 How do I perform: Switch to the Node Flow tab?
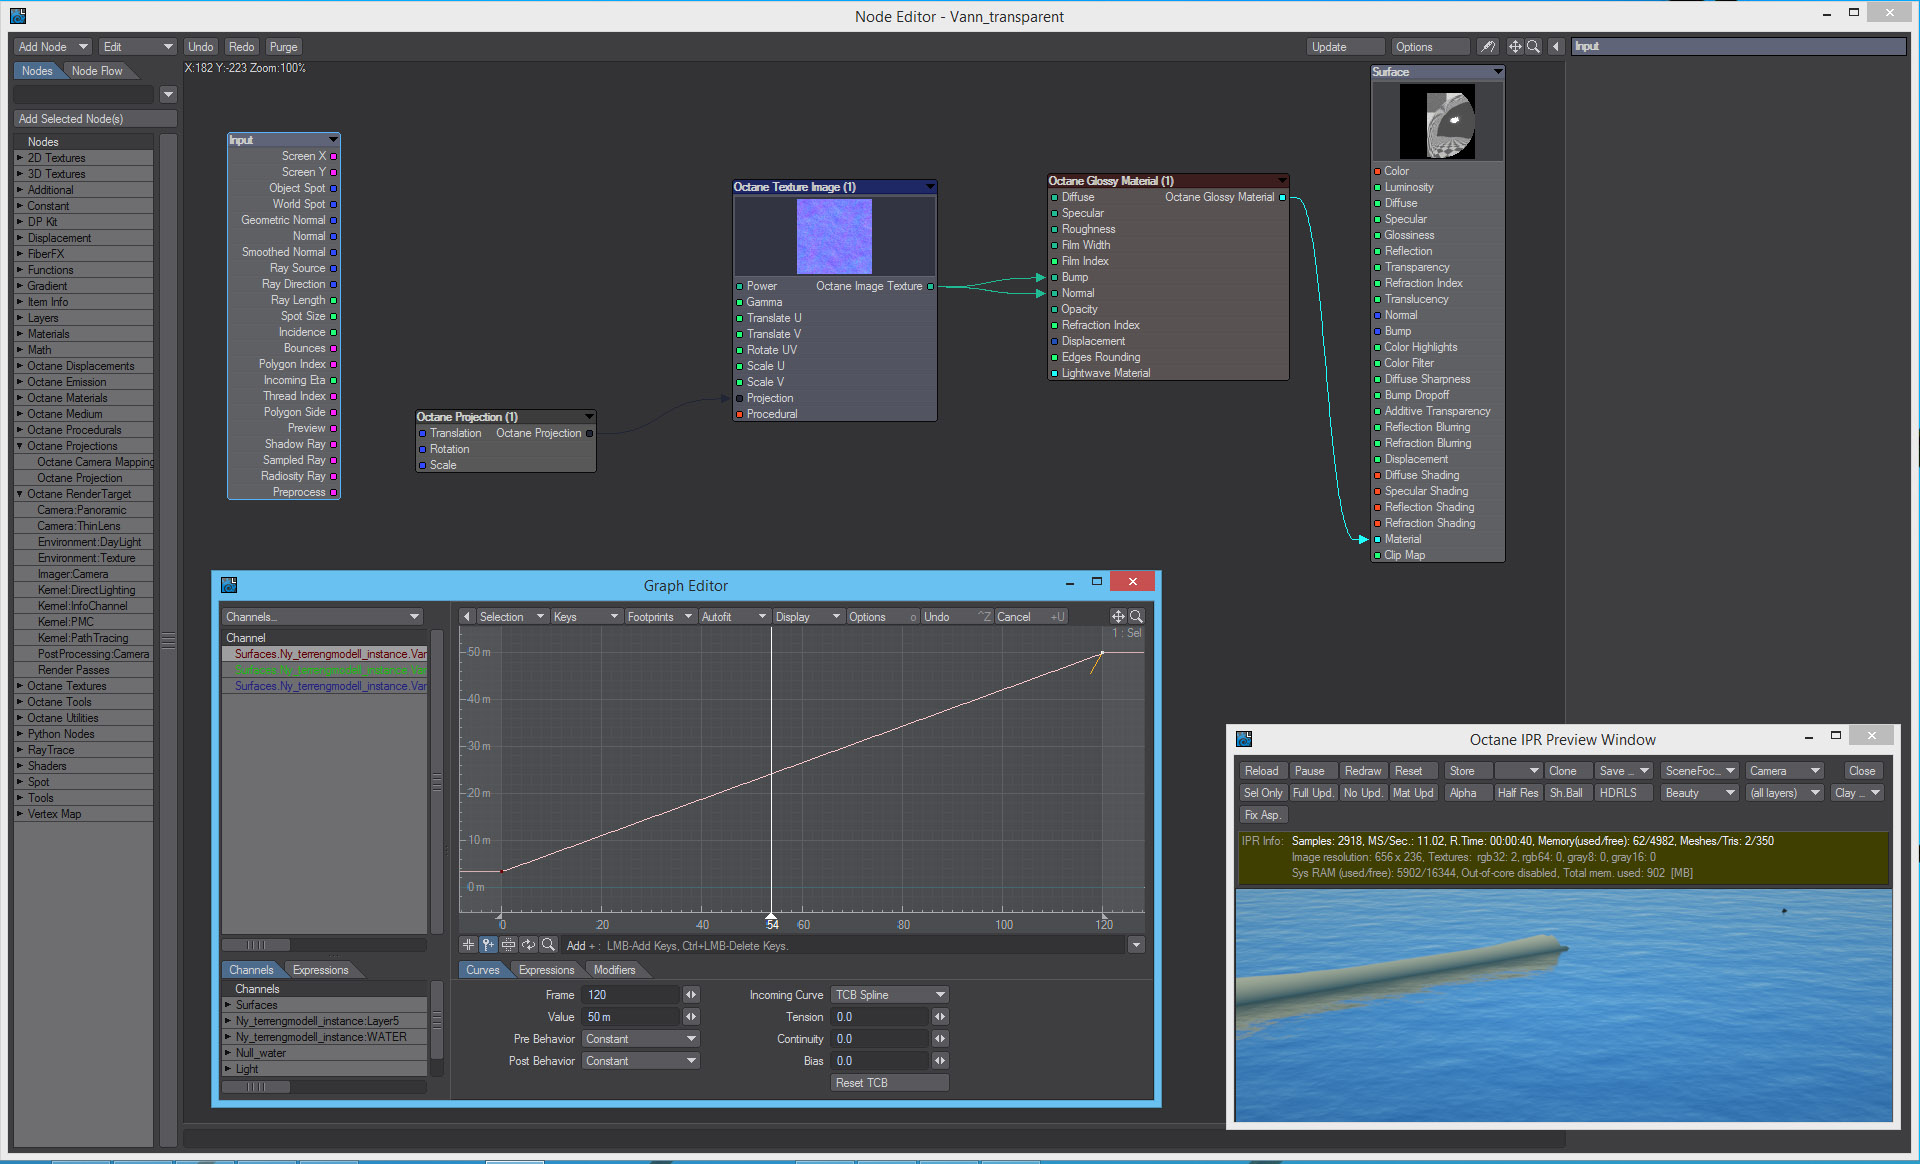97,71
